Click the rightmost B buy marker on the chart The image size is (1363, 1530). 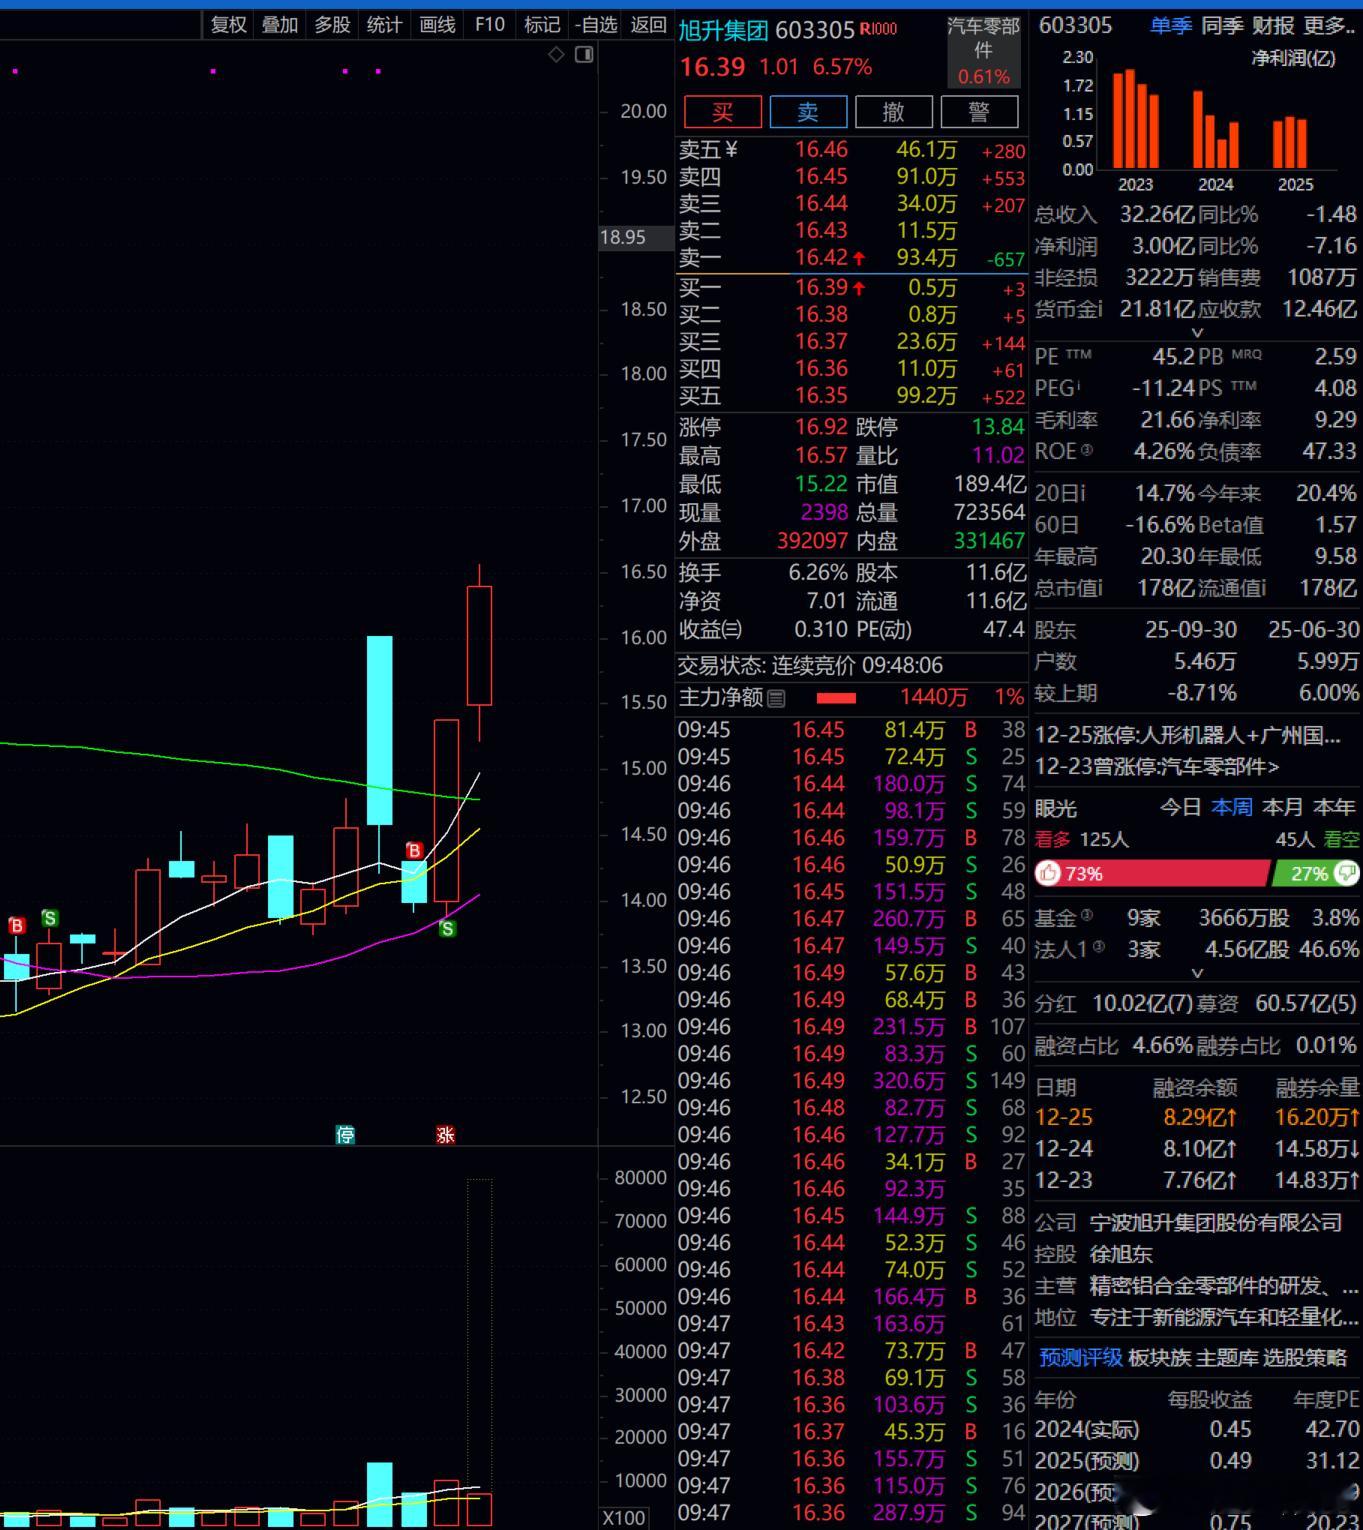coord(414,851)
